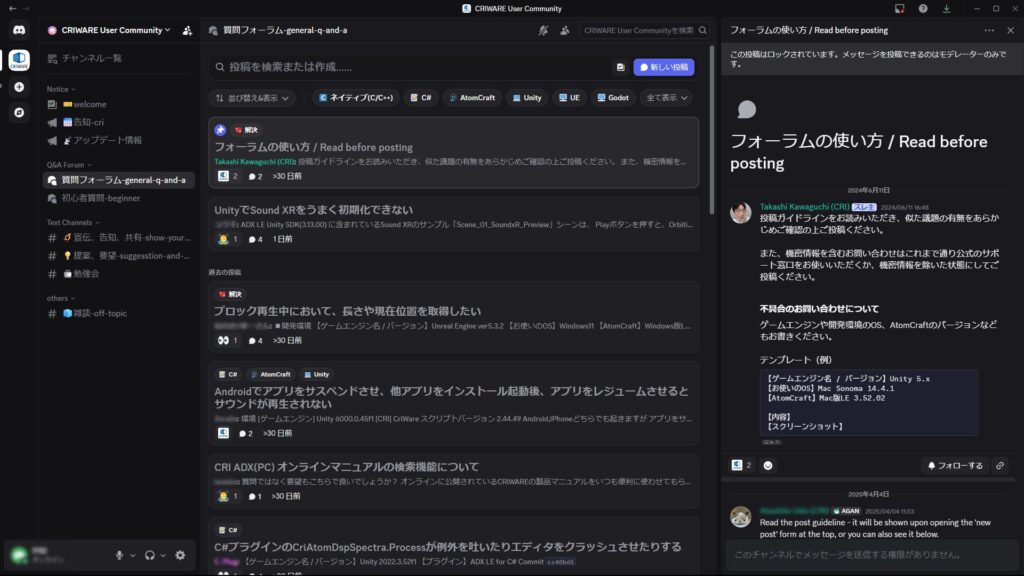
Task: Open the discover servers compass icon
Action: click(19, 112)
